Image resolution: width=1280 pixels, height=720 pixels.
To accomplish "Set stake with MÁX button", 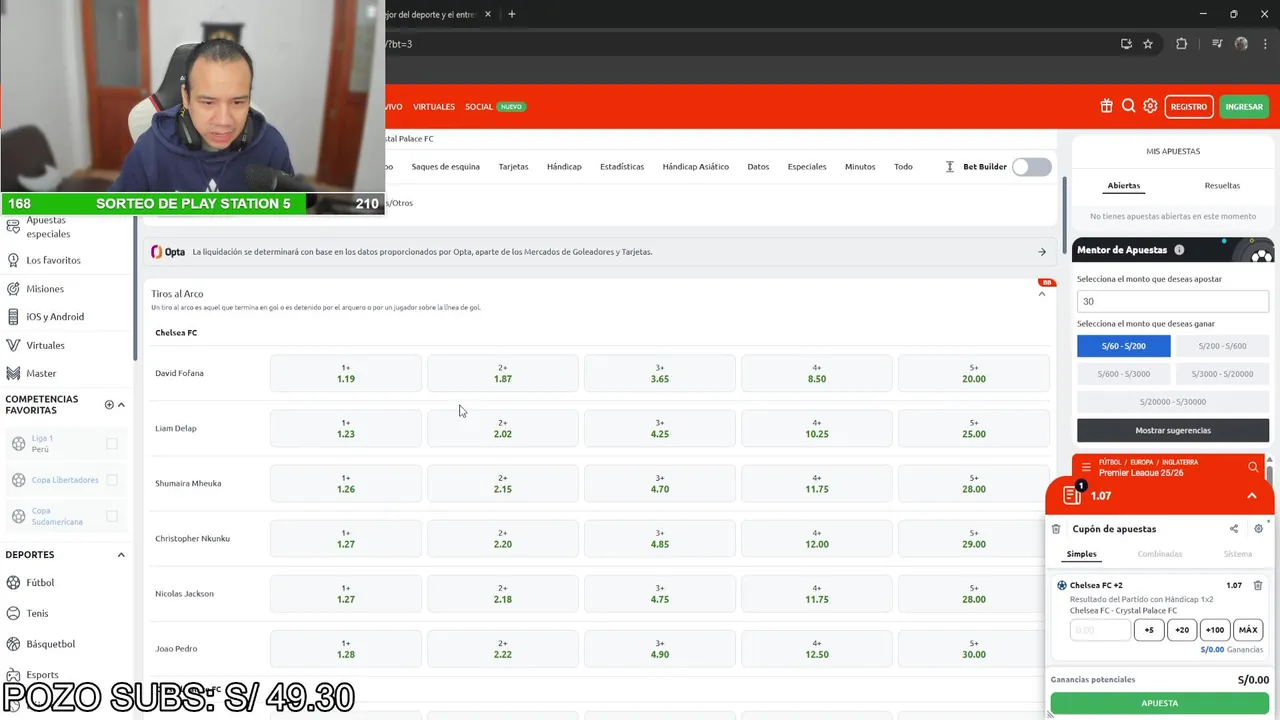I will pos(1247,630).
